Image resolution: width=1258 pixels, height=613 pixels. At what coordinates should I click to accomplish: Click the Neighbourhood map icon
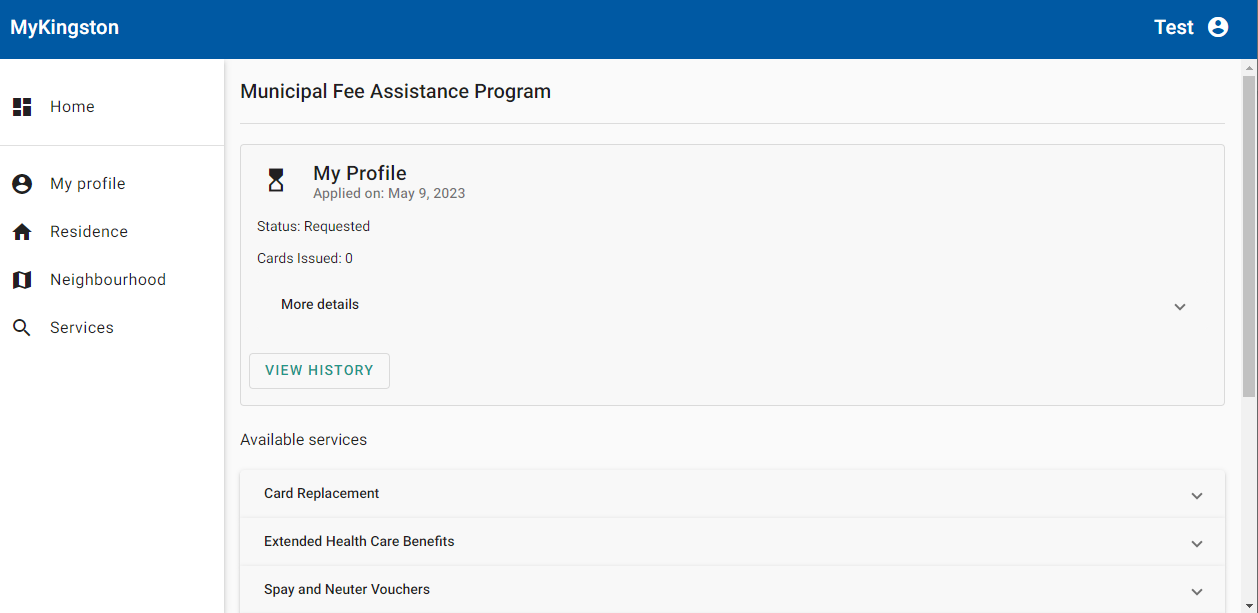(21, 279)
